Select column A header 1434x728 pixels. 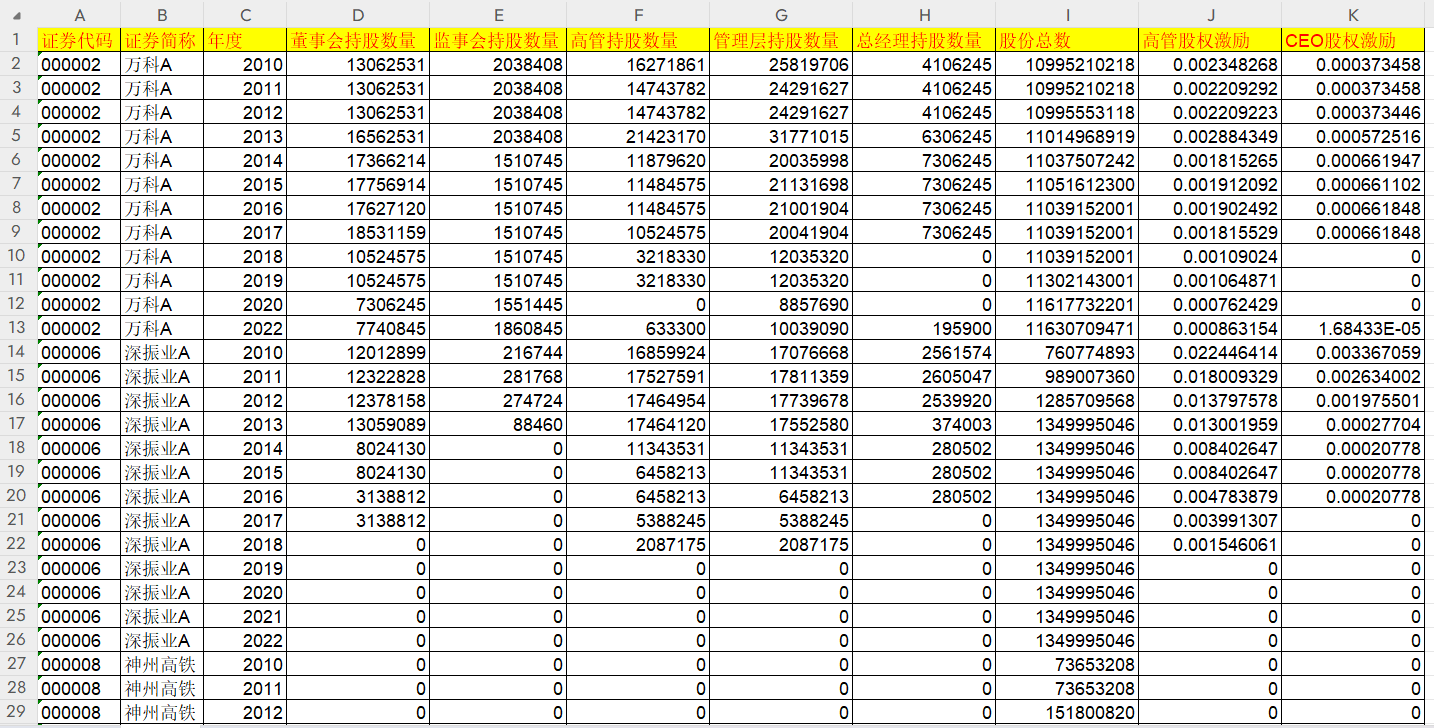79,15
